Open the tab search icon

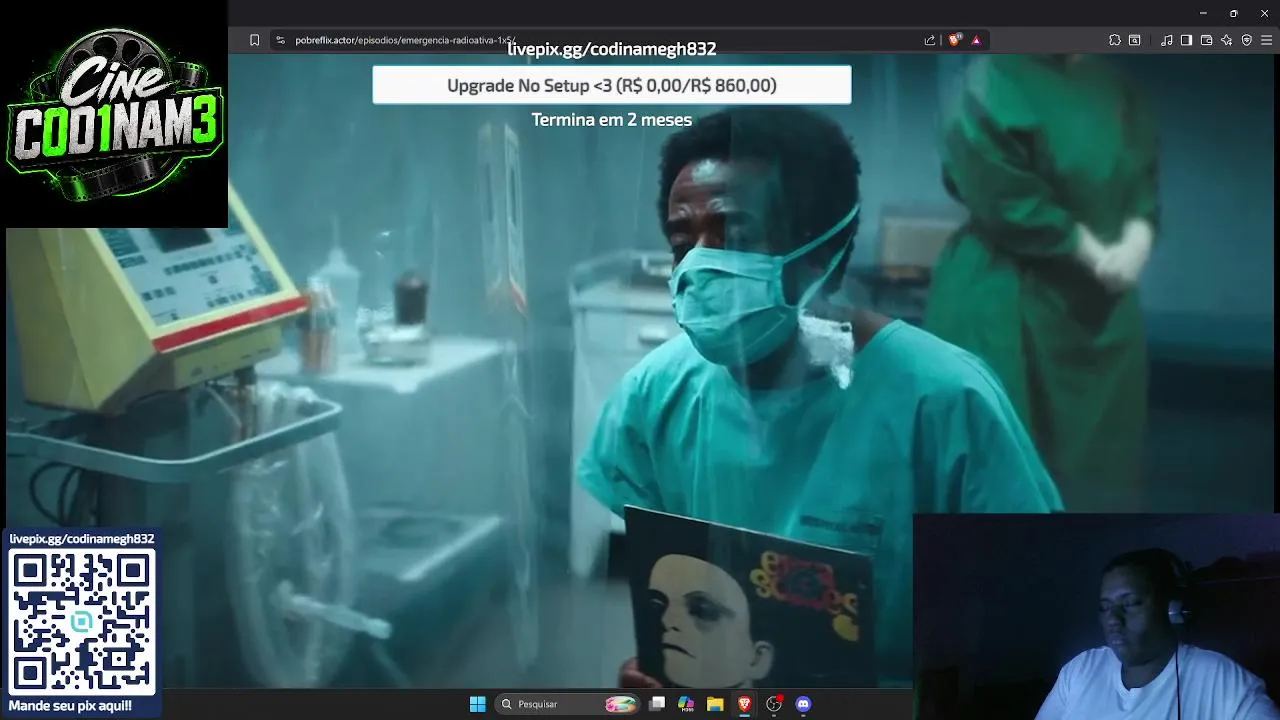click(x=1135, y=40)
